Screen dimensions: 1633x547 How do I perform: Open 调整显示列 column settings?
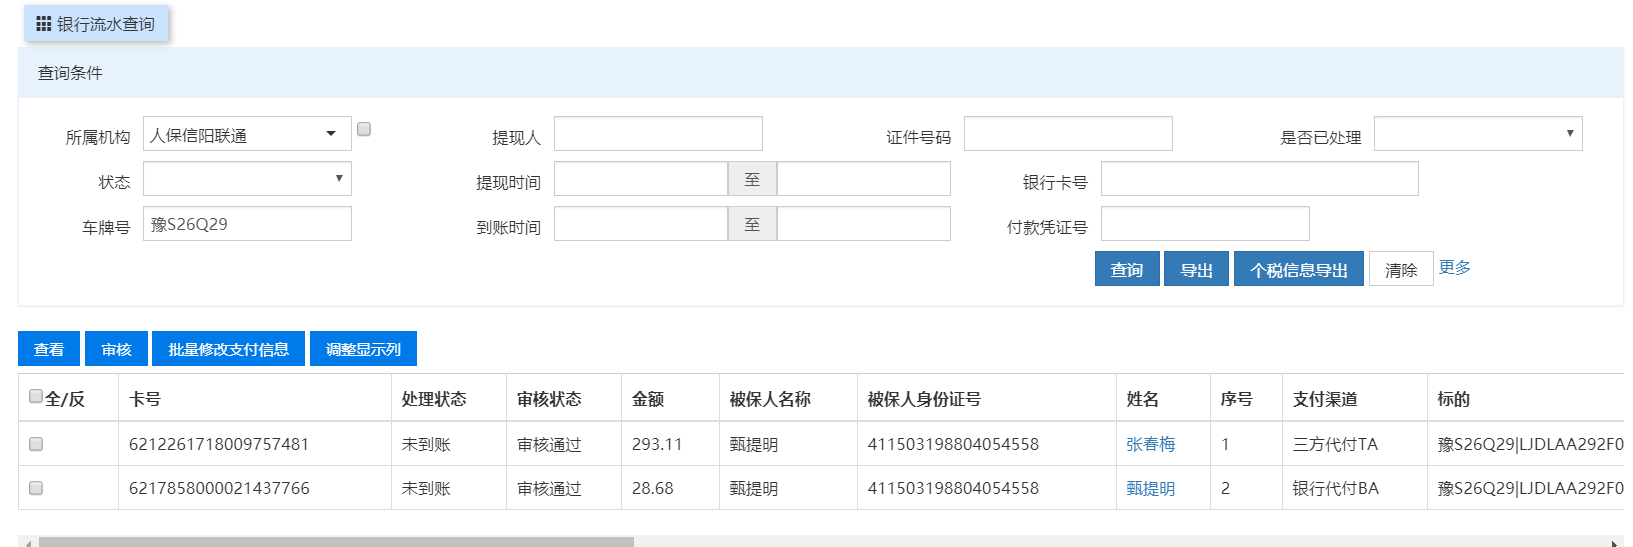[363, 349]
